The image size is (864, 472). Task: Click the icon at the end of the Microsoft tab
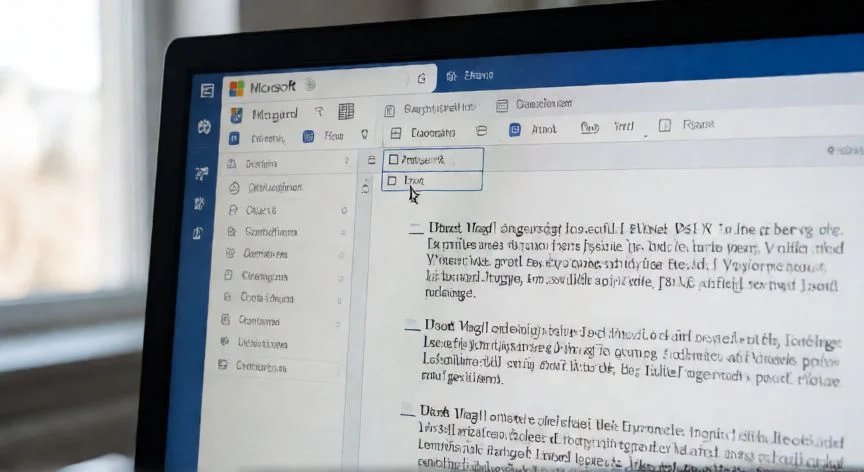[x=422, y=79]
